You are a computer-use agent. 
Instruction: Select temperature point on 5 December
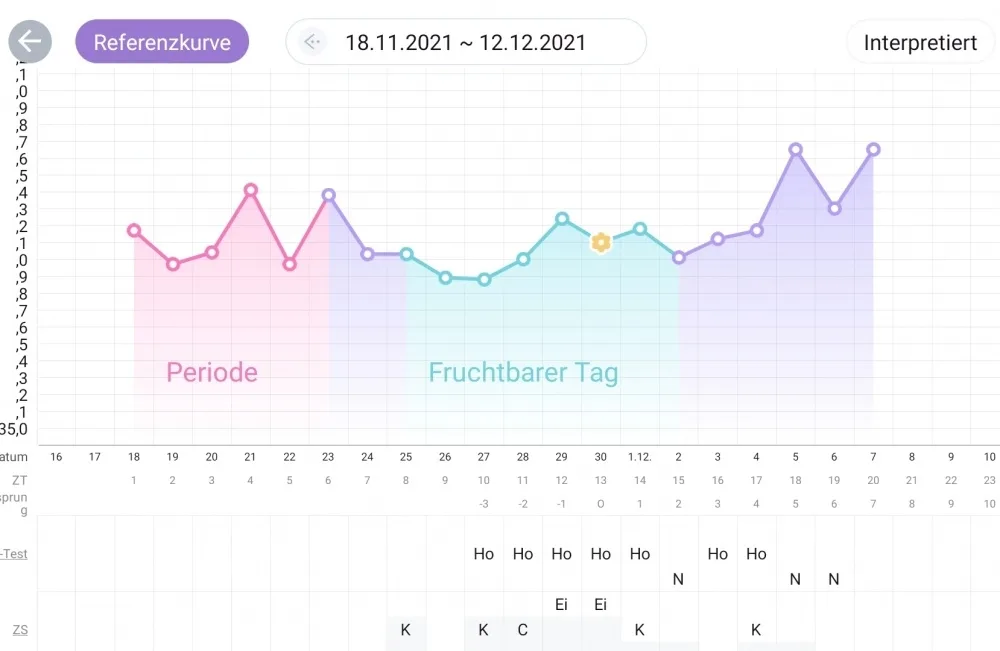pyautogui.click(x=795, y=150)
